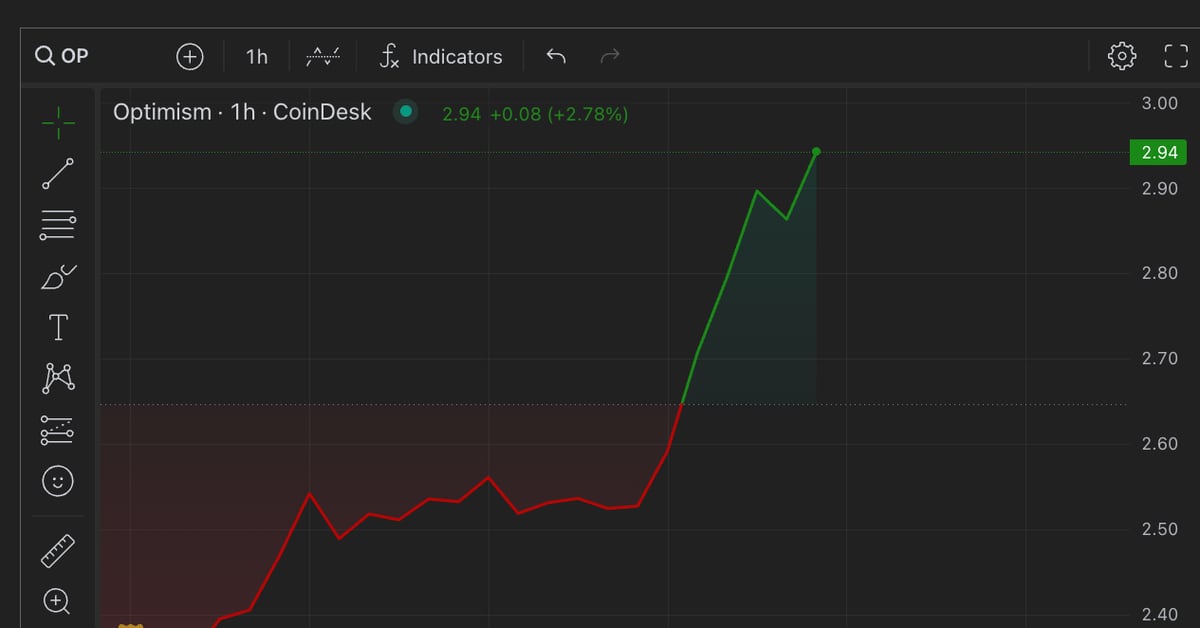Screen dimensions: 1200x628
Task: Click the green market status indicator dot
Action: [405, 112]
